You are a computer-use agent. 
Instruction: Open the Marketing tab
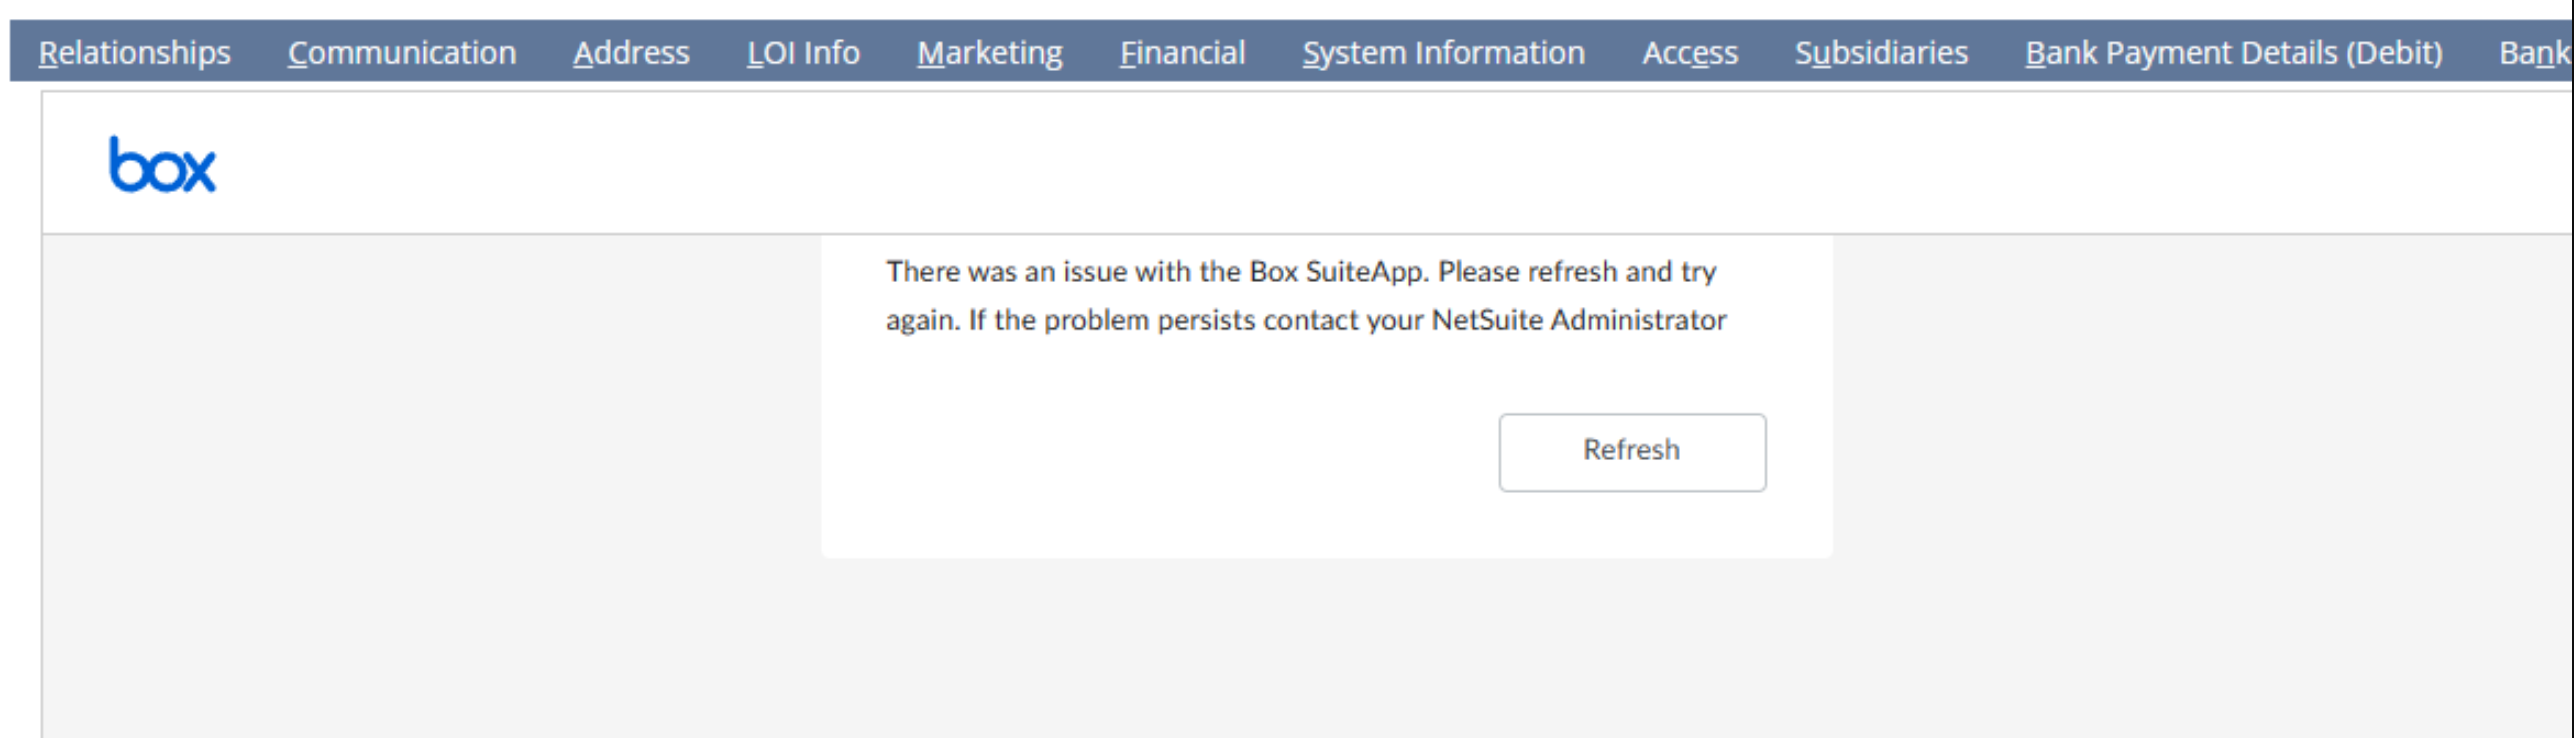click(x=990, y=53)
